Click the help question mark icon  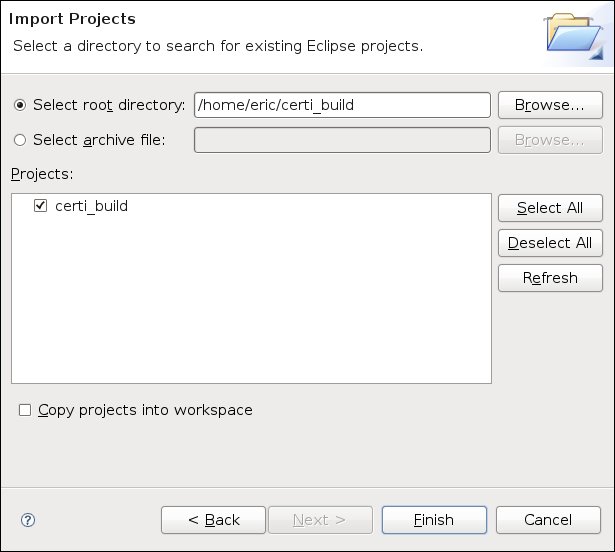coord(28,520)
